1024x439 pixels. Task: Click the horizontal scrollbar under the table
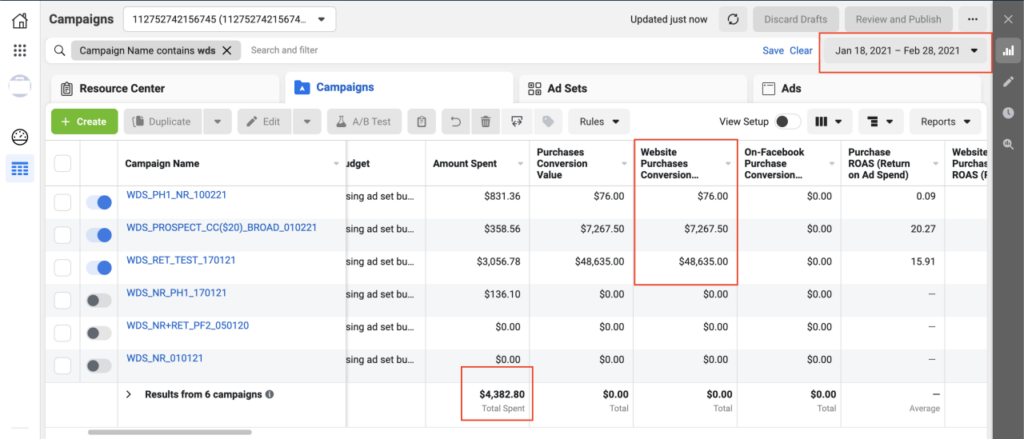coord(170,432)
